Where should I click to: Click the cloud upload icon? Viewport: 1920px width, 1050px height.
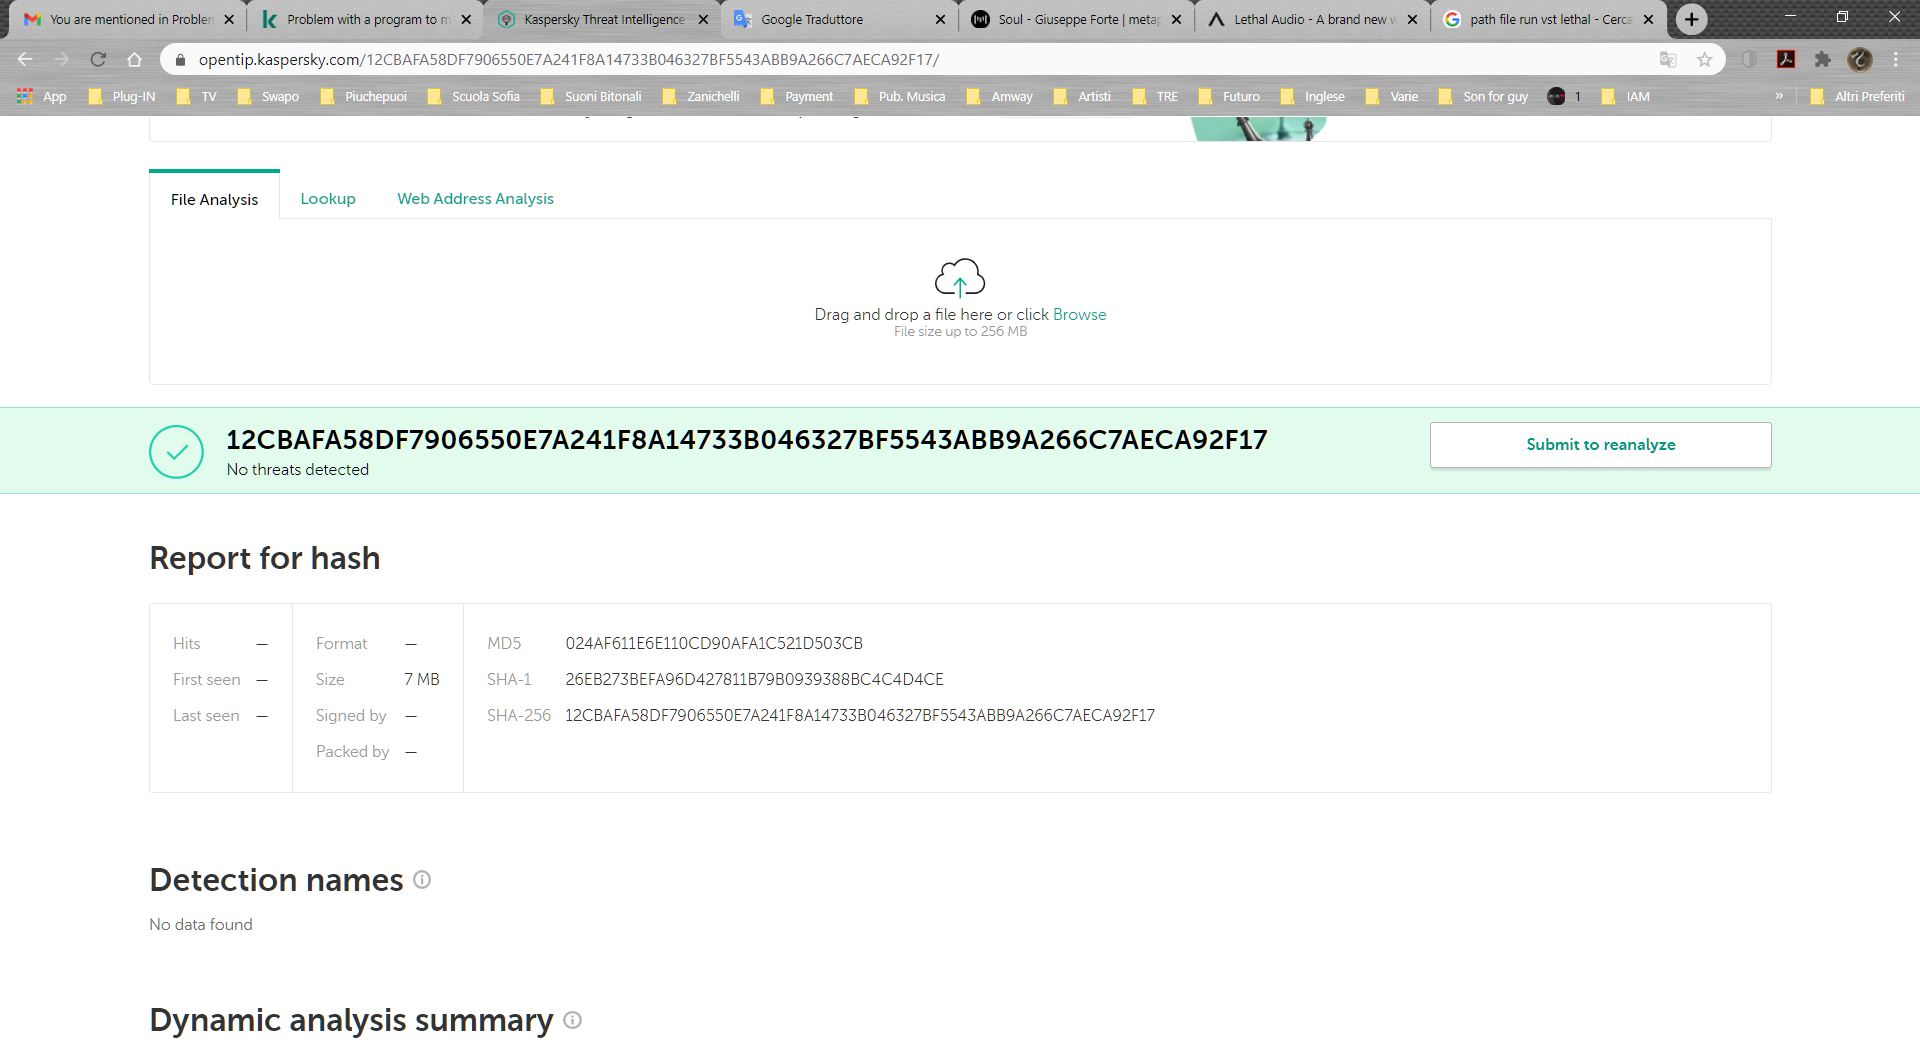(x=960, y=278)
